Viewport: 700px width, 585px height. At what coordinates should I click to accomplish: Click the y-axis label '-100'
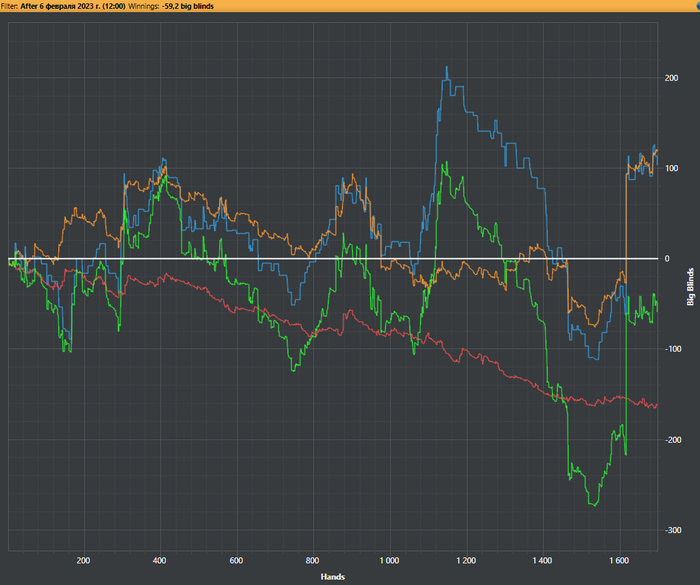(x=671, y=349)
